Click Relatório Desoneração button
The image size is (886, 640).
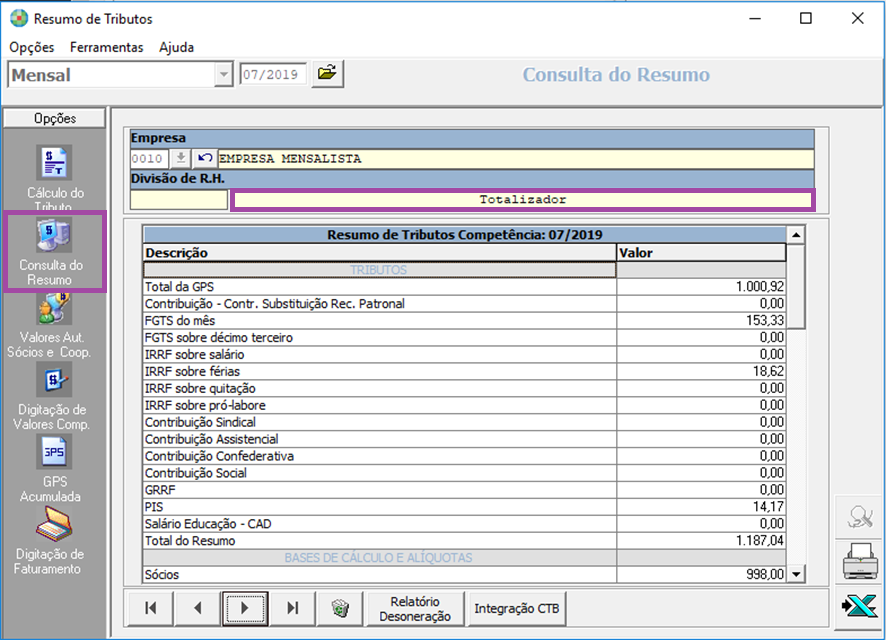[415, 608]
